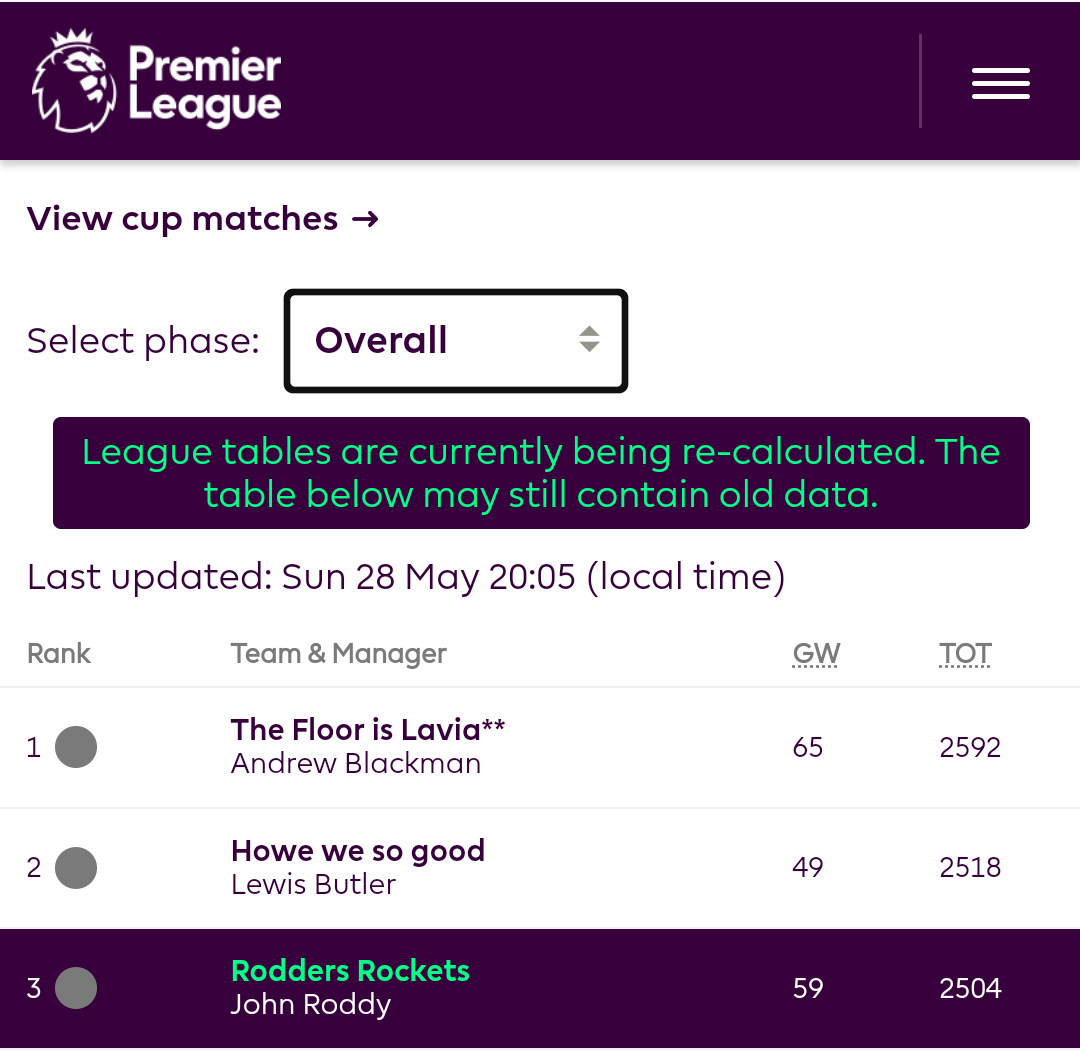
Task: Click the league tables re-calculating notice banner
Action: [x=541, y=473]
